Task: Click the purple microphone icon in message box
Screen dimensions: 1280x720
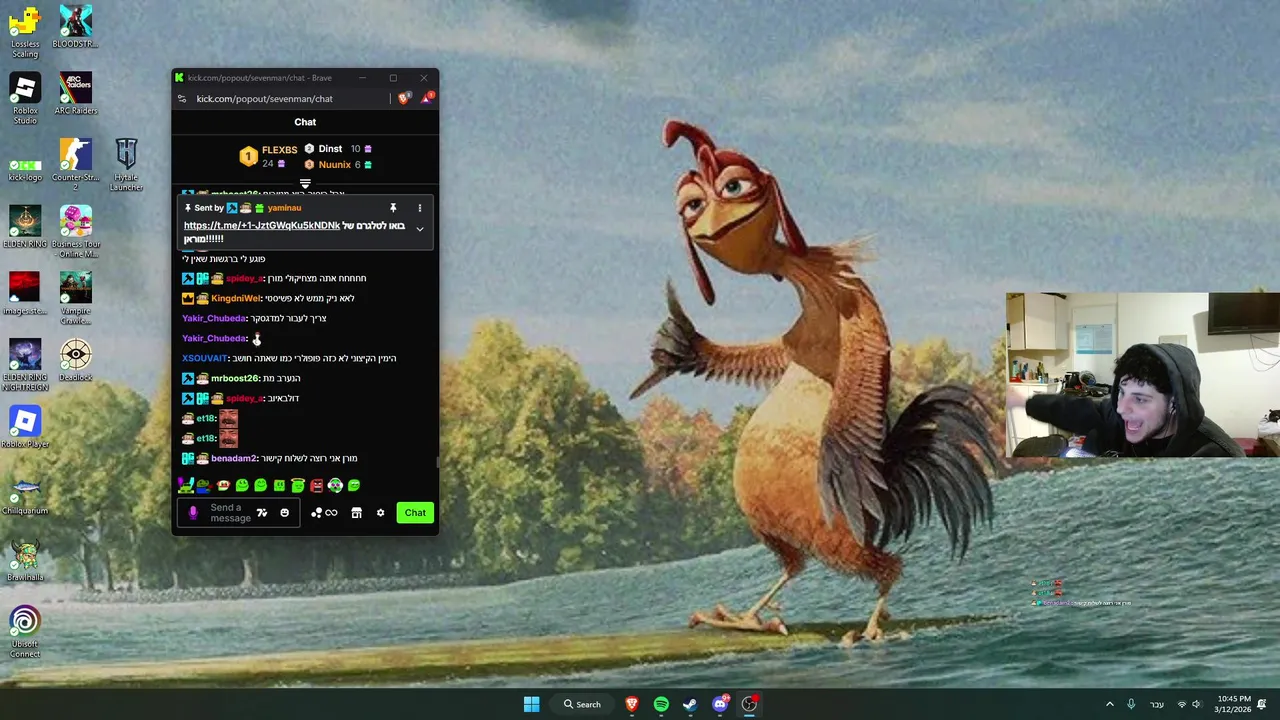Action: (x=193, y=513)
